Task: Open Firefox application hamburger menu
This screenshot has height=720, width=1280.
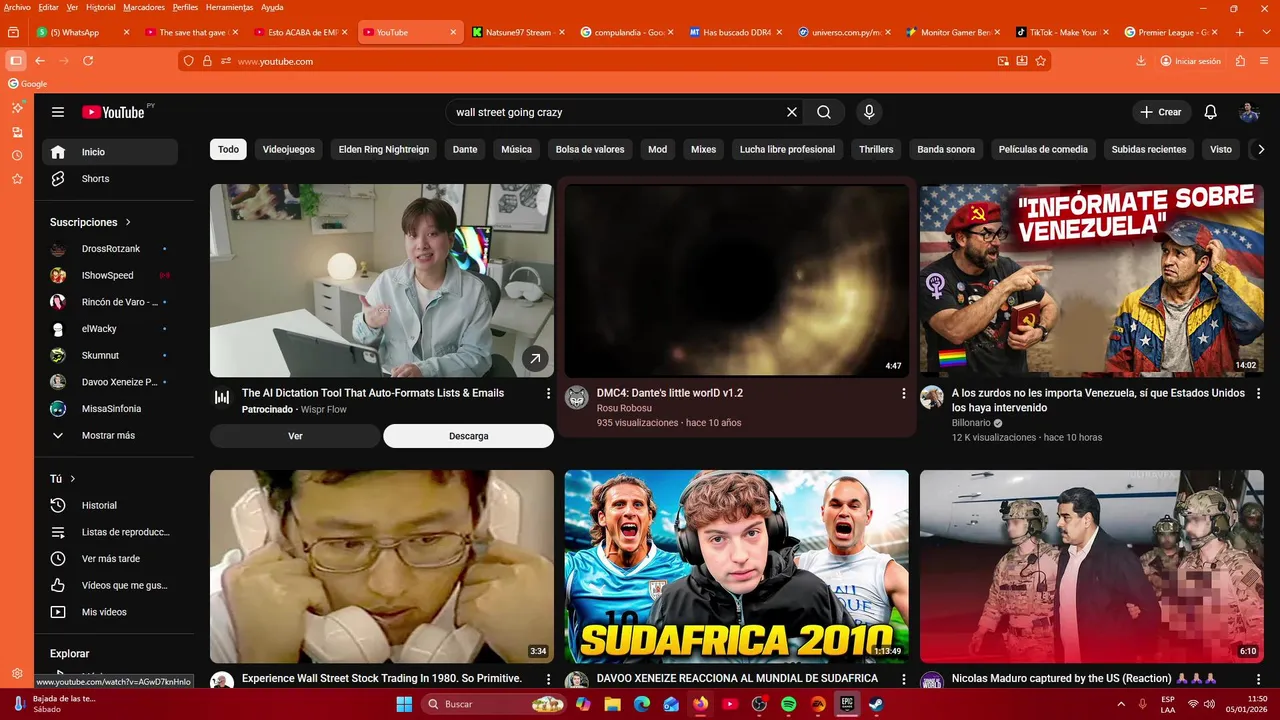Action: point(1265,61)
